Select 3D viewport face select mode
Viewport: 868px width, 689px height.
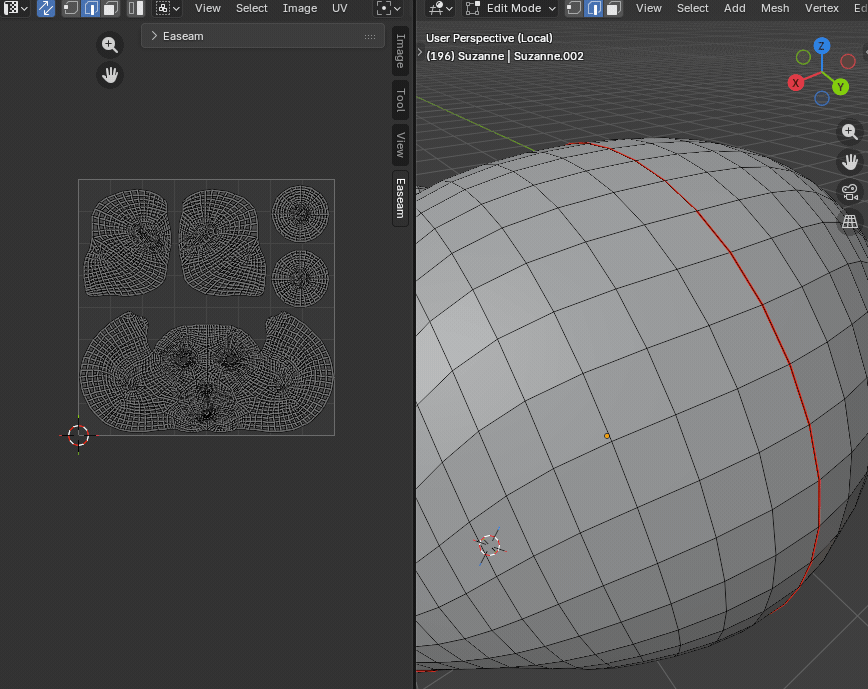pos(613,8)
